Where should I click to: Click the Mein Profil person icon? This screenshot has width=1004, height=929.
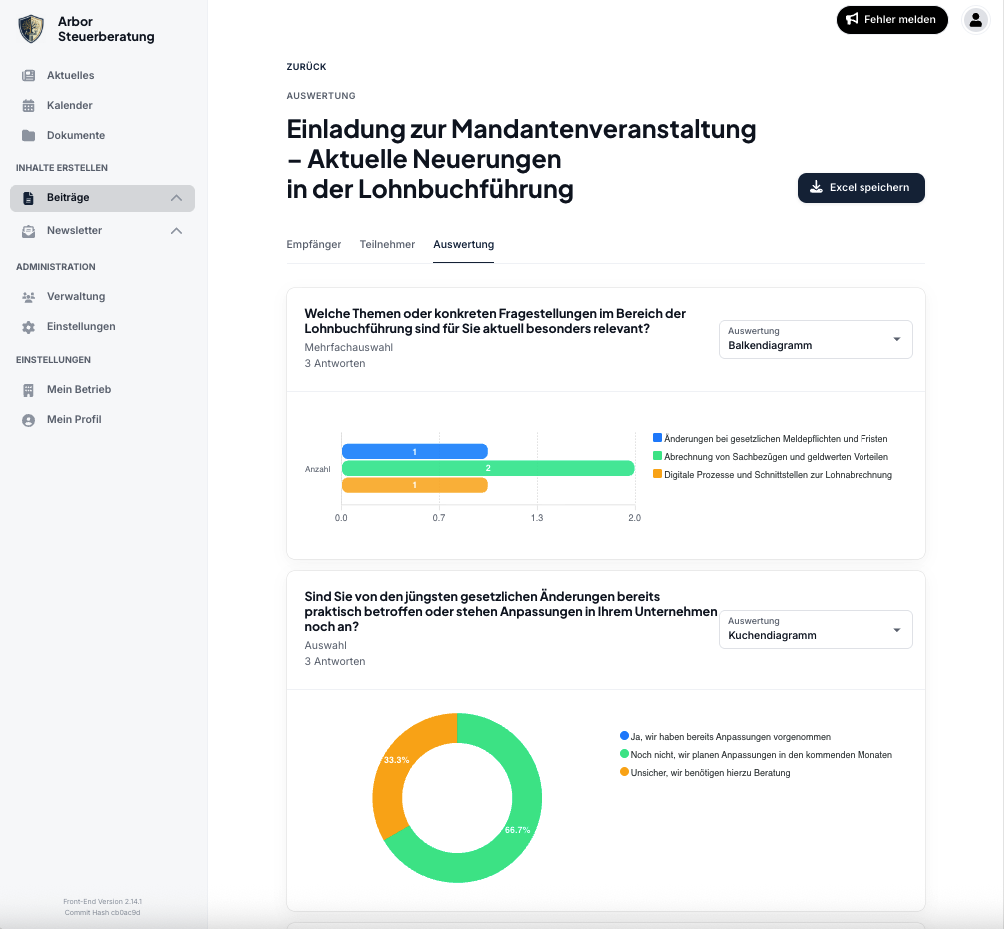click(29, 419)
